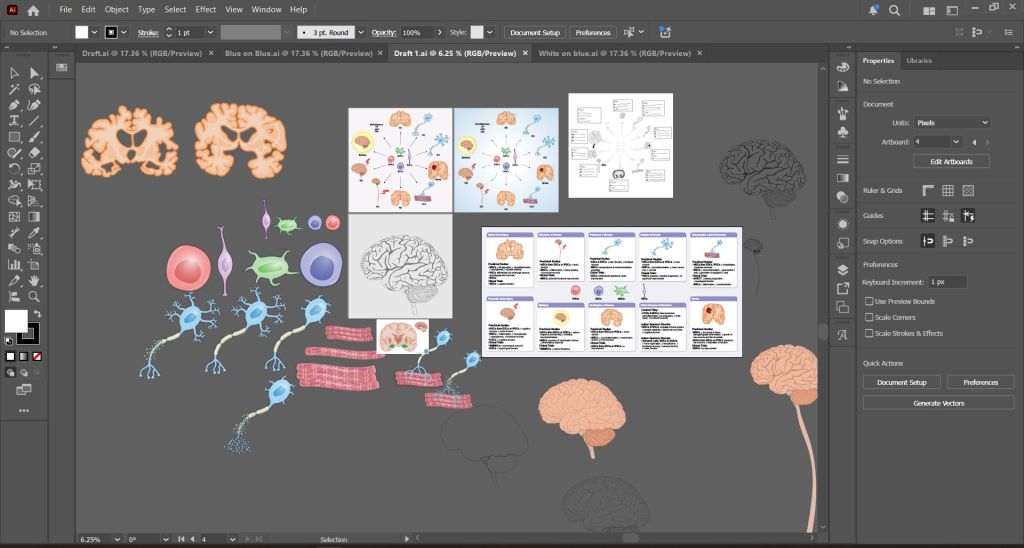Open the Symbols panel icon
The height and width of the screenshot is (548, 1024).
pyautogui.click(x=842, y=133)
